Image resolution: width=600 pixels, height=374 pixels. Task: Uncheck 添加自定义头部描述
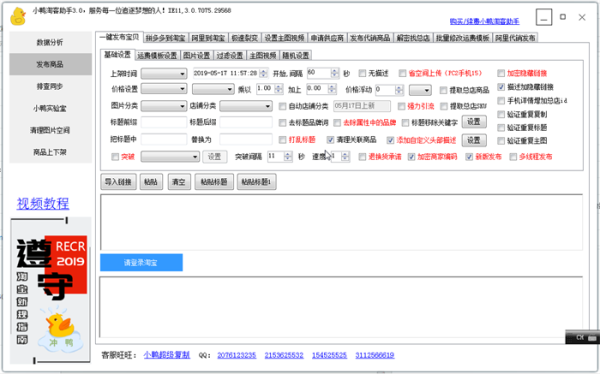(390, 140)
